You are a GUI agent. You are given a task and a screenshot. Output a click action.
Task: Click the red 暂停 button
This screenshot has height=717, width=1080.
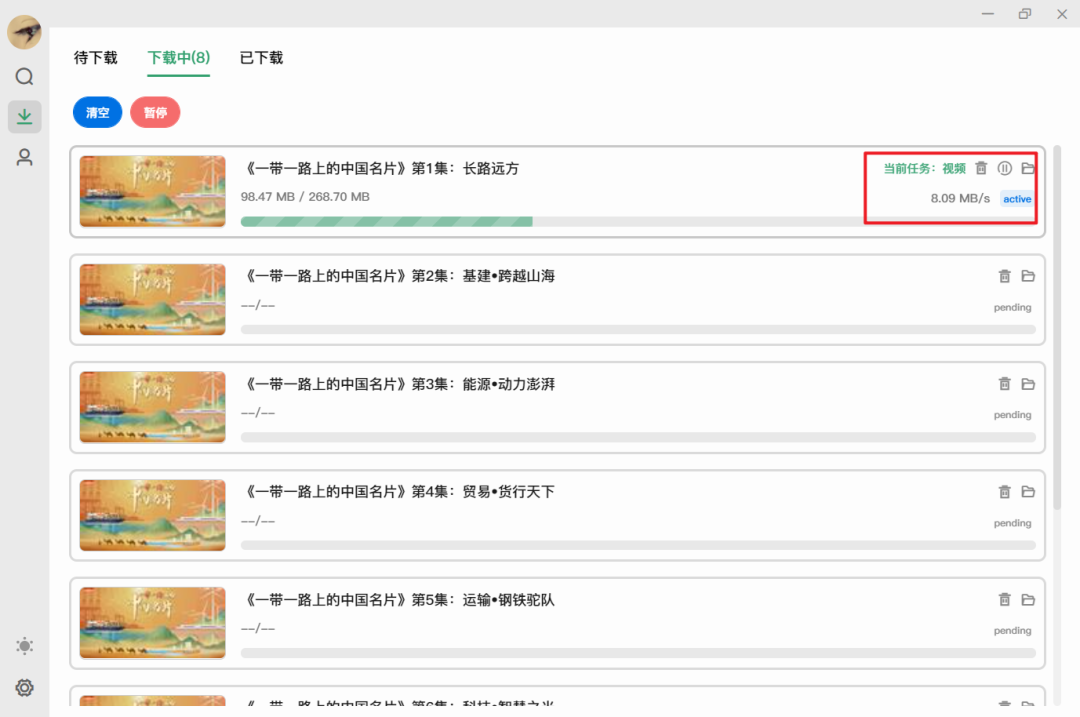click(155, 113)
